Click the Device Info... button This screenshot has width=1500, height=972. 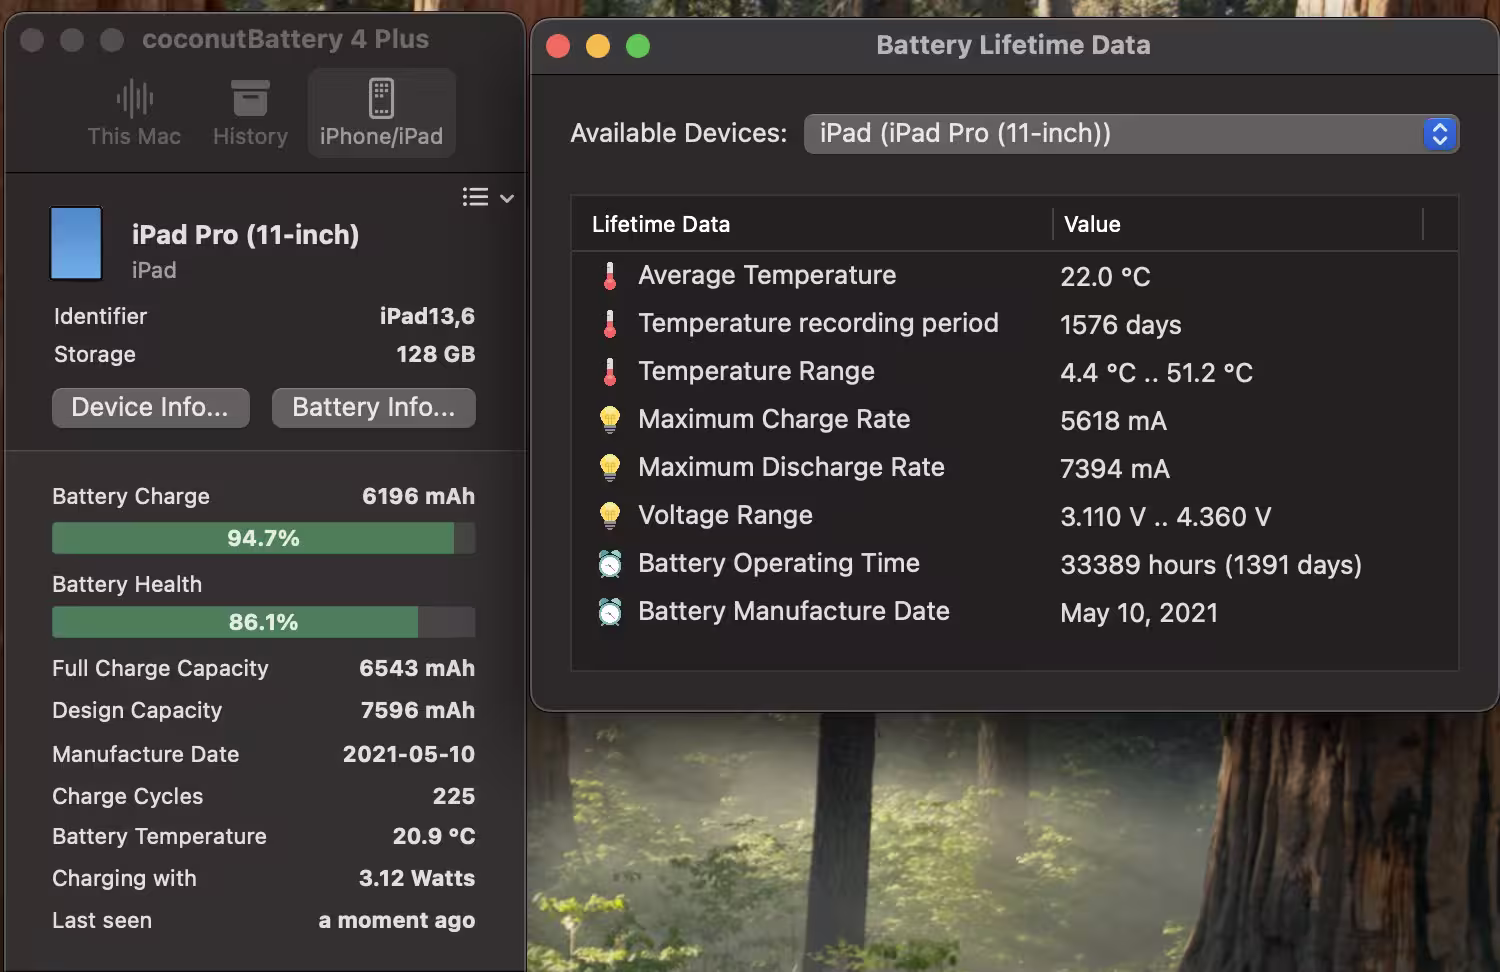pos(151,408)
